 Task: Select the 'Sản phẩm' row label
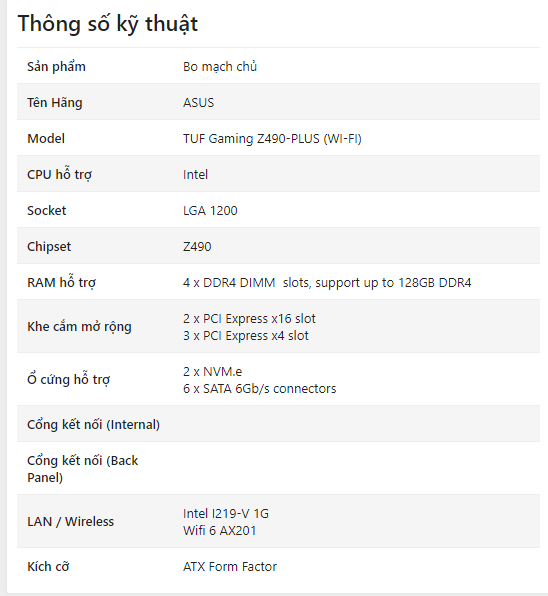pos(56,67)
